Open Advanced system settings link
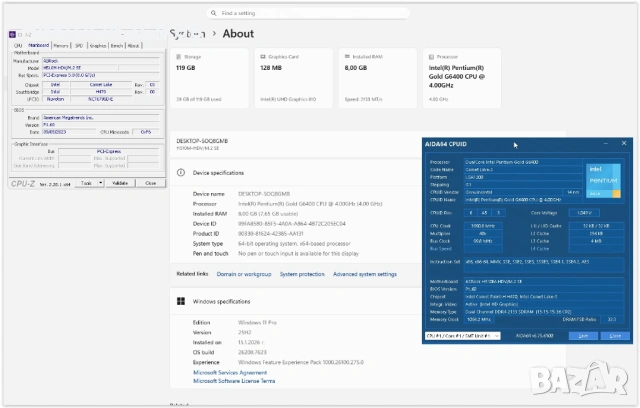This screenshot has width=640, height=408. [x=365, y=274]
